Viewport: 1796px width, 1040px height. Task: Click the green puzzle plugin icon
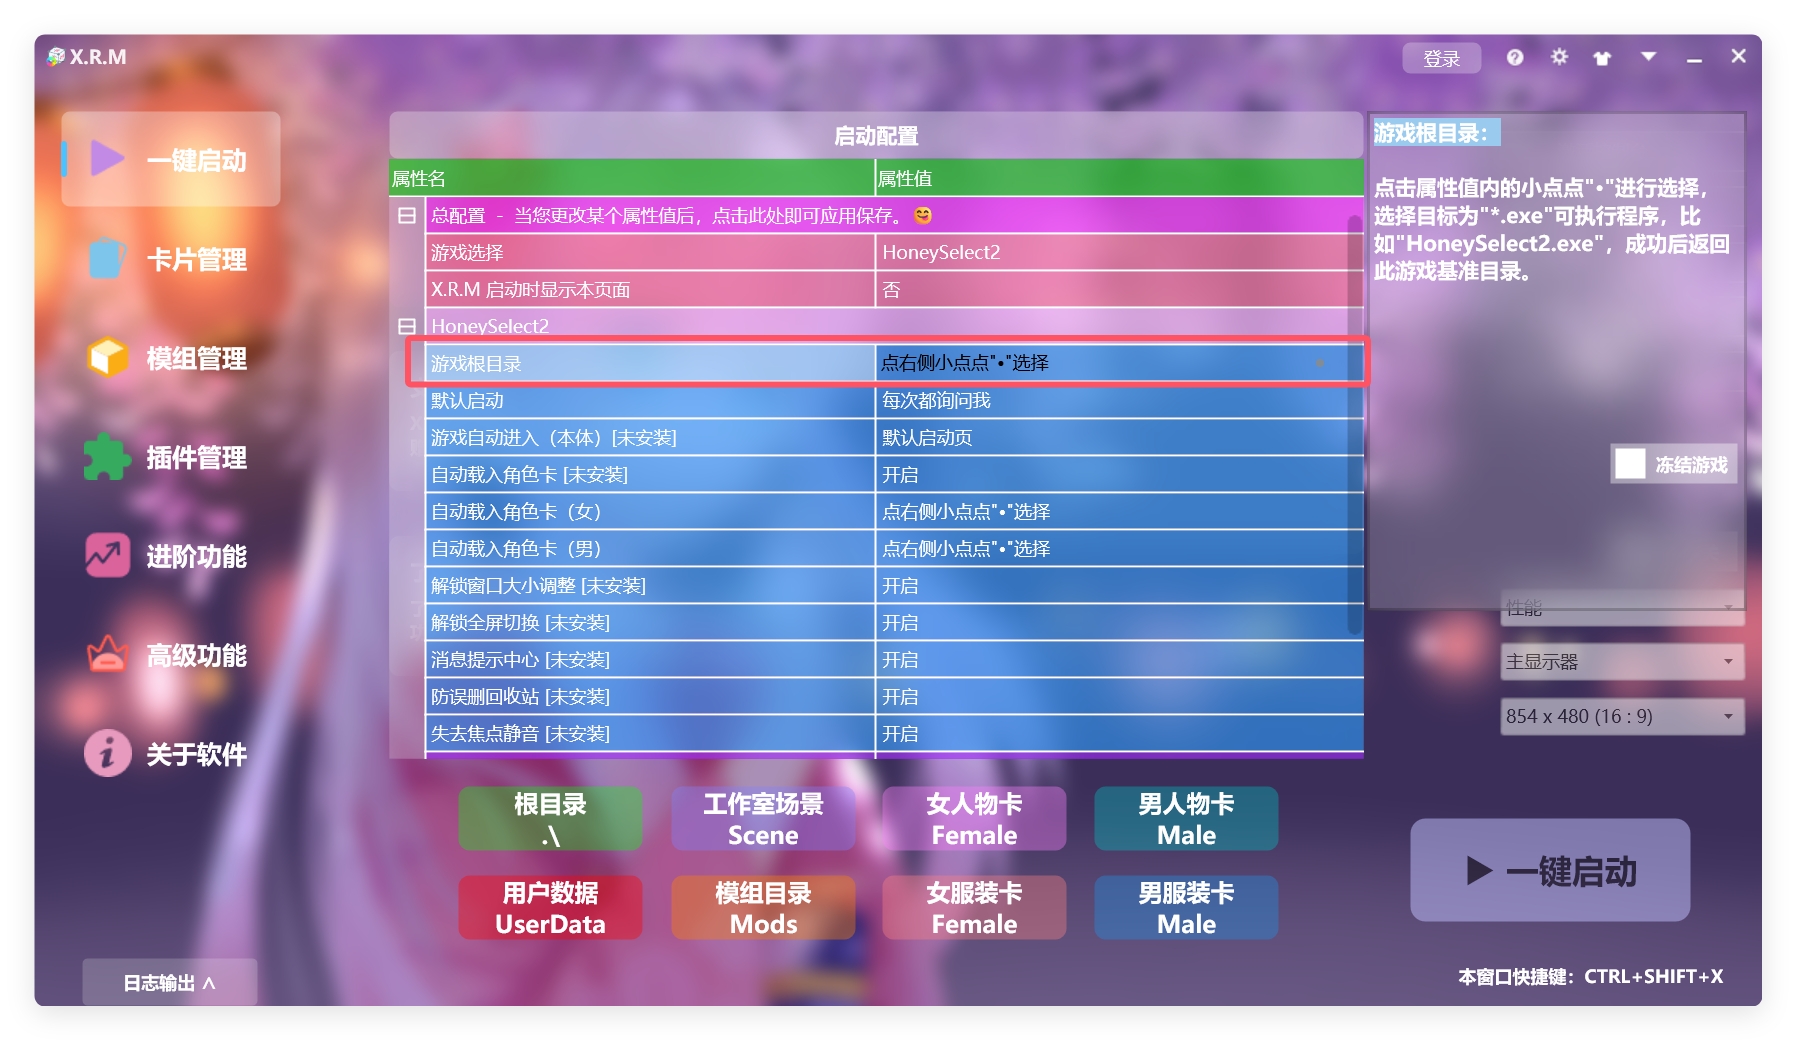click(x=107, y=457)
